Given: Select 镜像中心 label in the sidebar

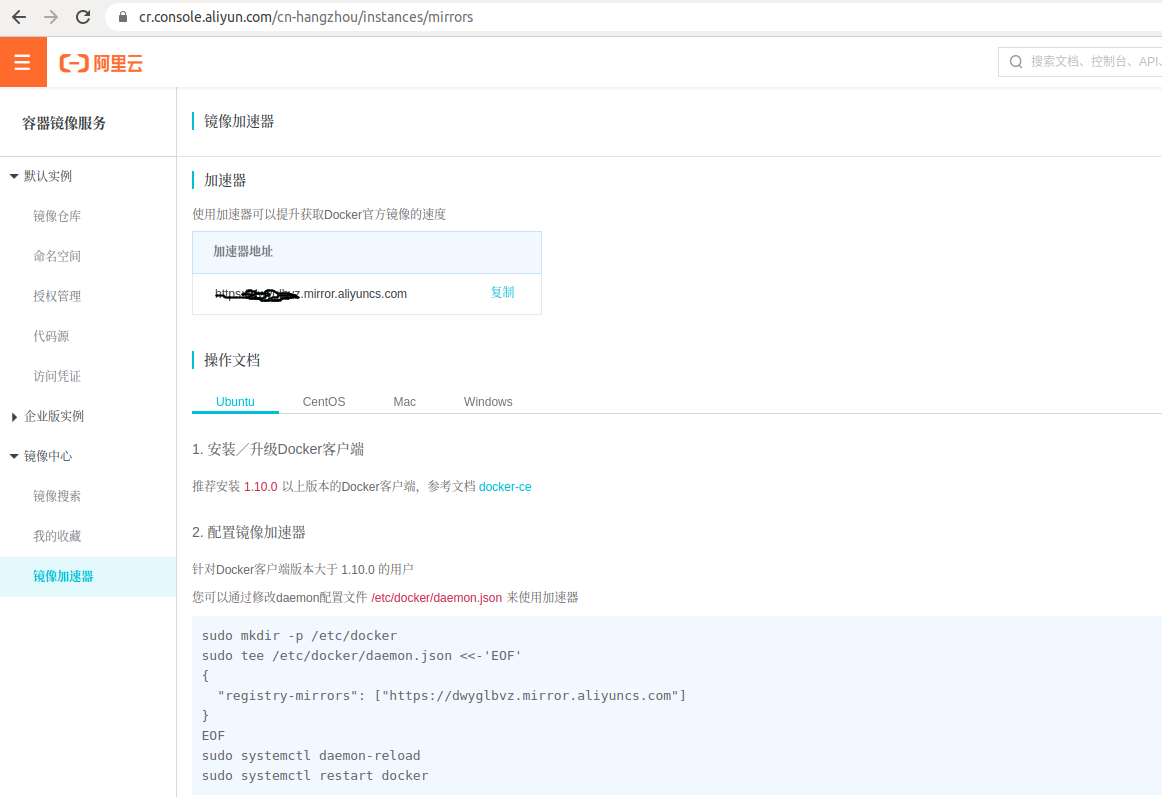Looking at the screenshot, I should [x=48, y=457].
